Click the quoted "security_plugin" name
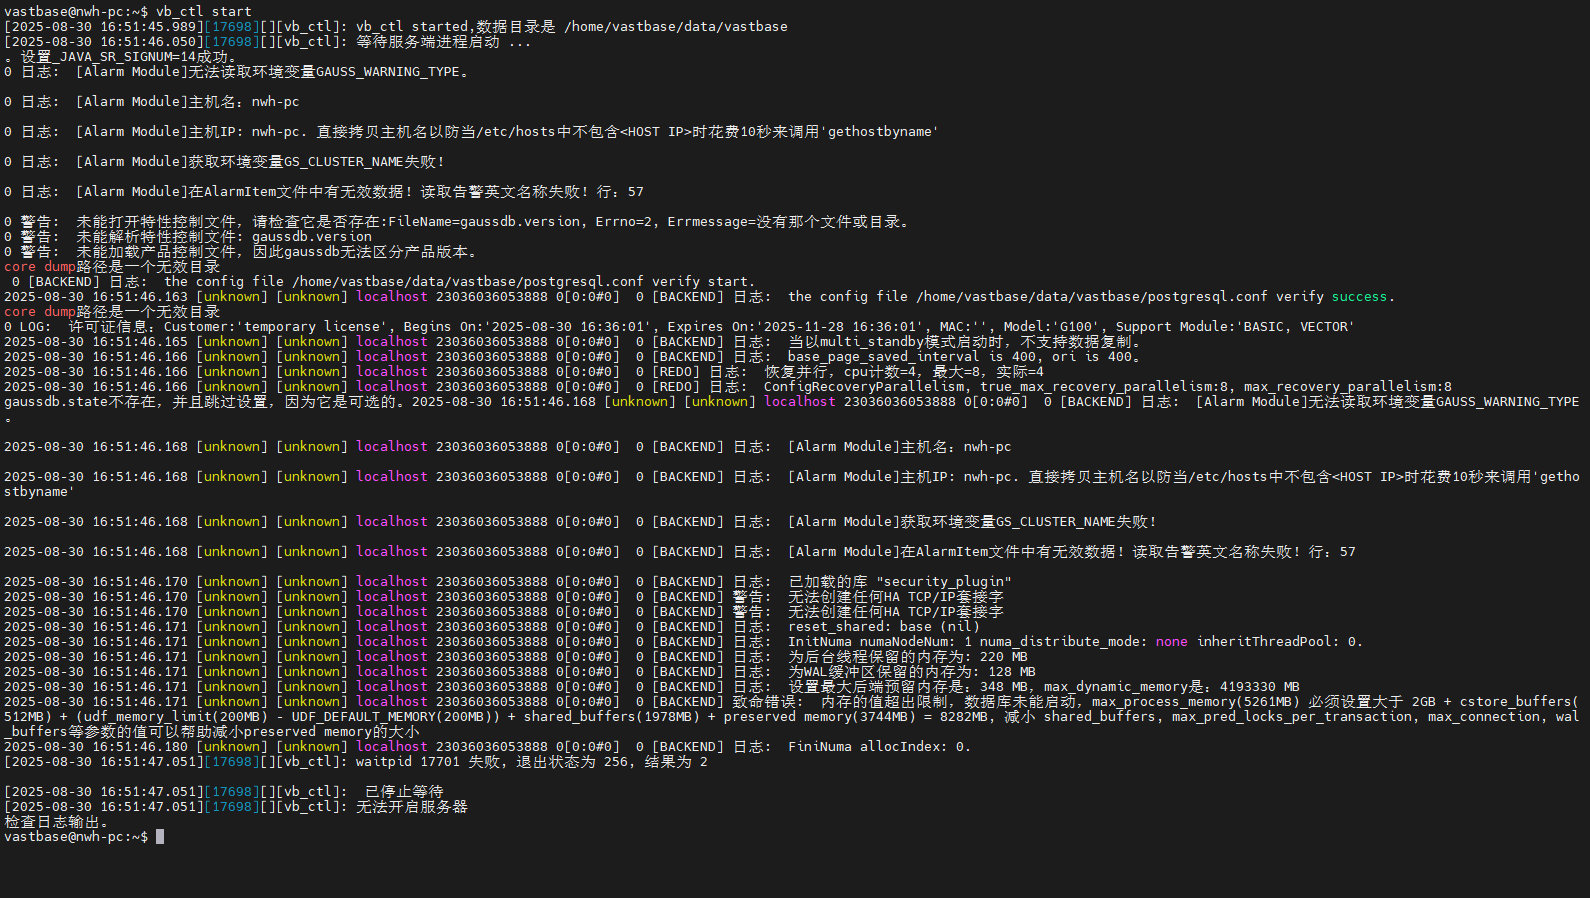The image size is (1590, 898). click(944, 582)
